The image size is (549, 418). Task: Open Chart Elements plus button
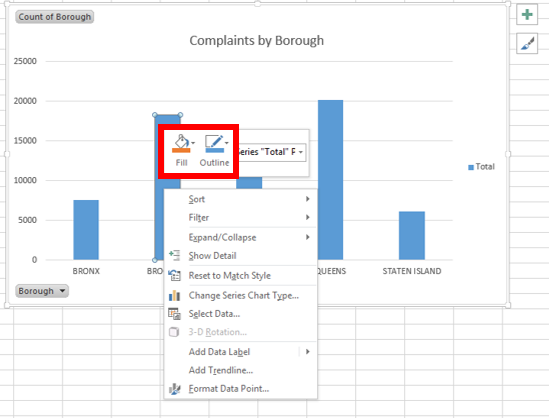click(527, 15)
